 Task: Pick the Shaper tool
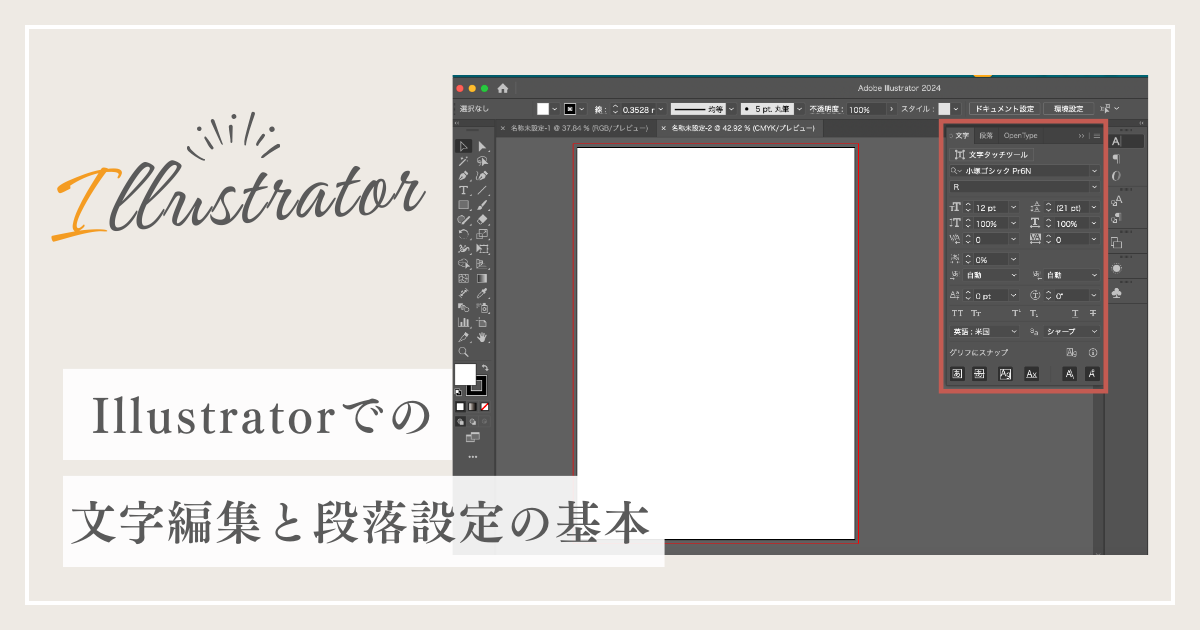click(464, 219)
